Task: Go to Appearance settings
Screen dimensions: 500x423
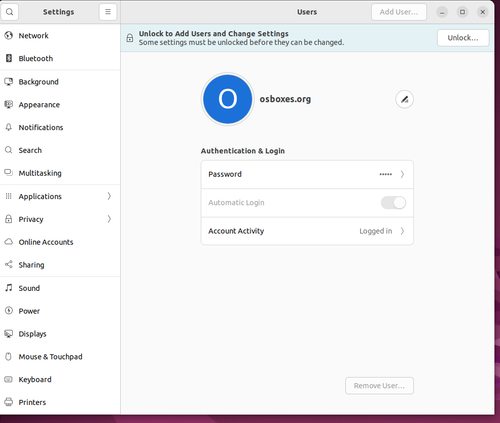Action: point(60,104)
